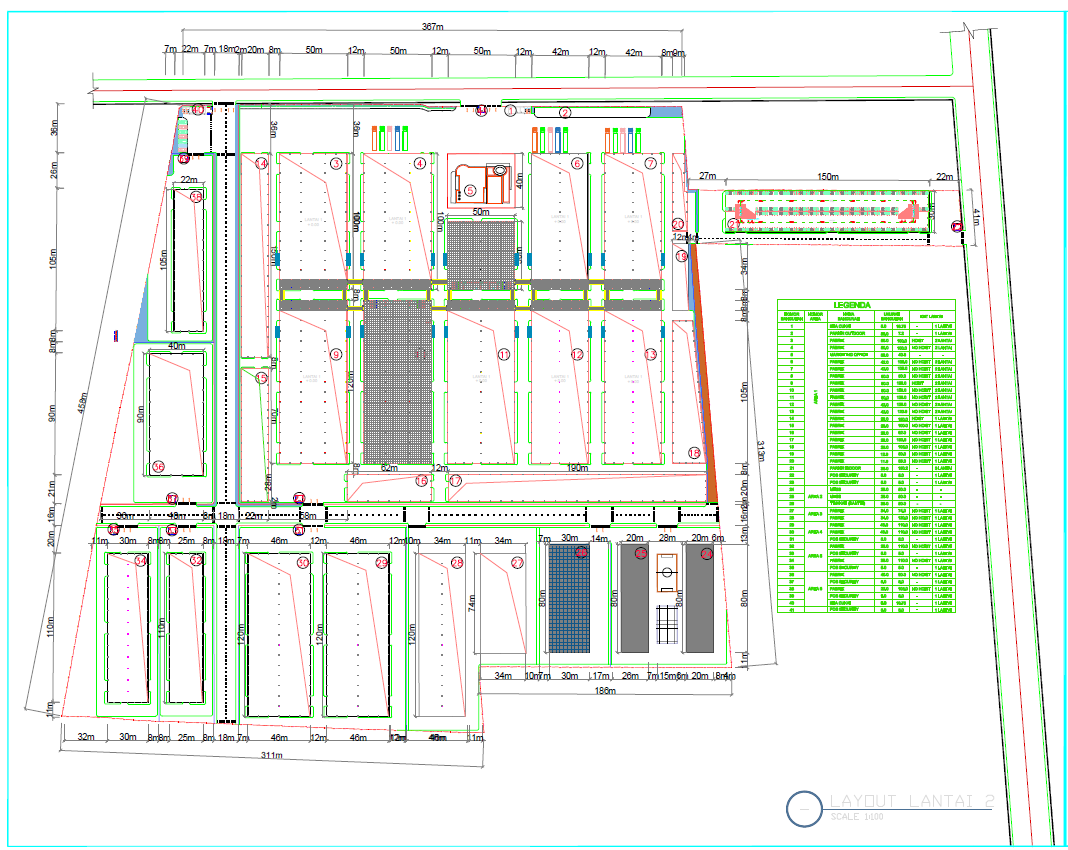Click the blue grid hatched area 26
Image resolution: width=1068 pixels, height=850 pixels.
click(x=569, y=598)
